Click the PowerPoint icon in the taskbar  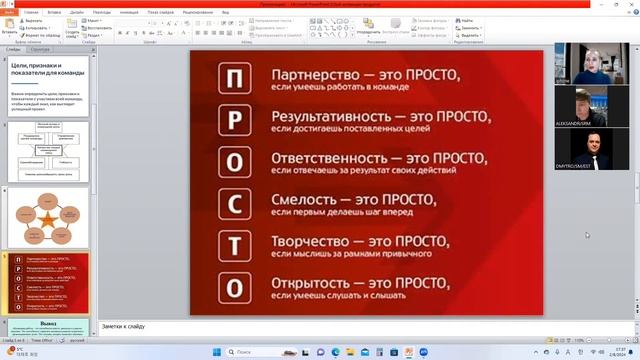(409, 352)
